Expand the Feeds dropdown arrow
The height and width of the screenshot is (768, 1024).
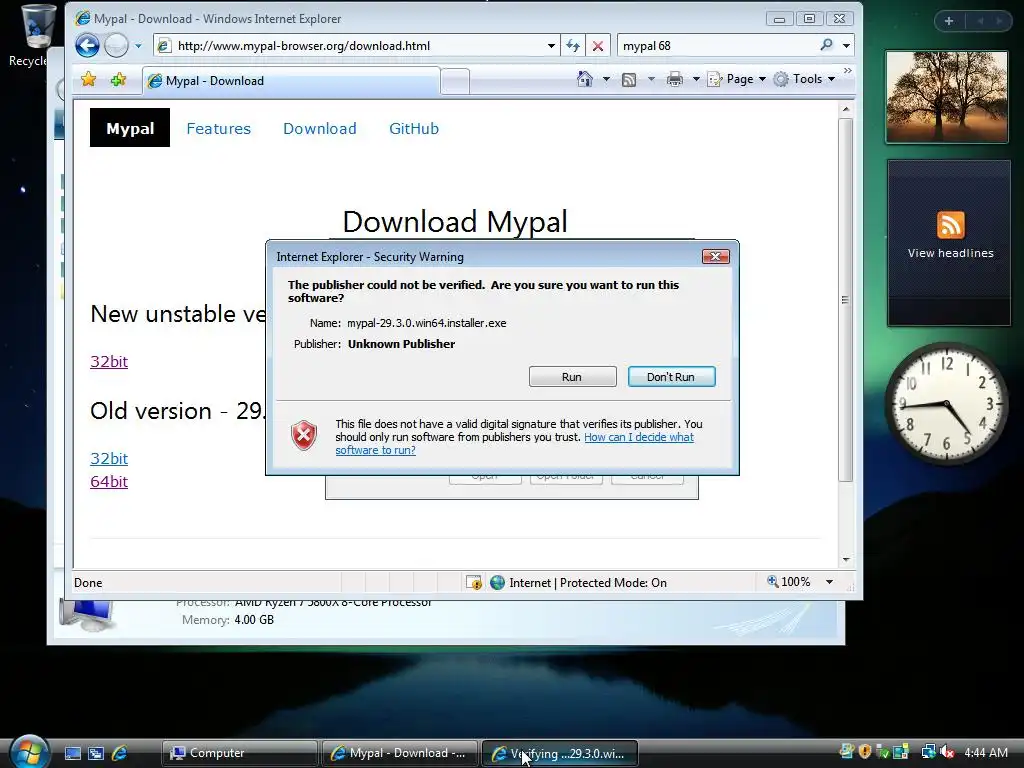650,80
